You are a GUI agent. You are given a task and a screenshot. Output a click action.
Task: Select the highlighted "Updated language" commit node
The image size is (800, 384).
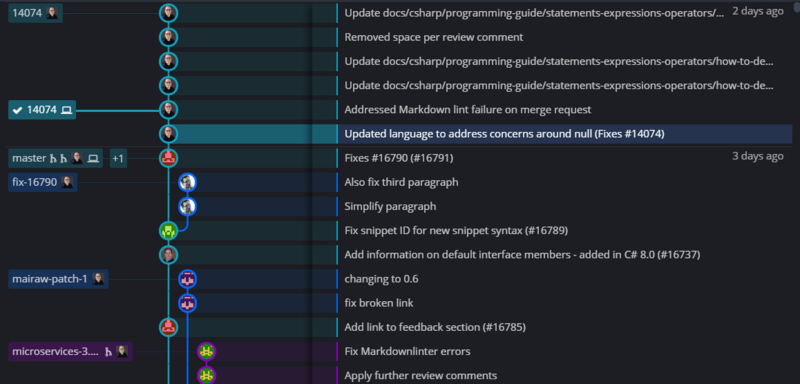click(x=168, y=134)
